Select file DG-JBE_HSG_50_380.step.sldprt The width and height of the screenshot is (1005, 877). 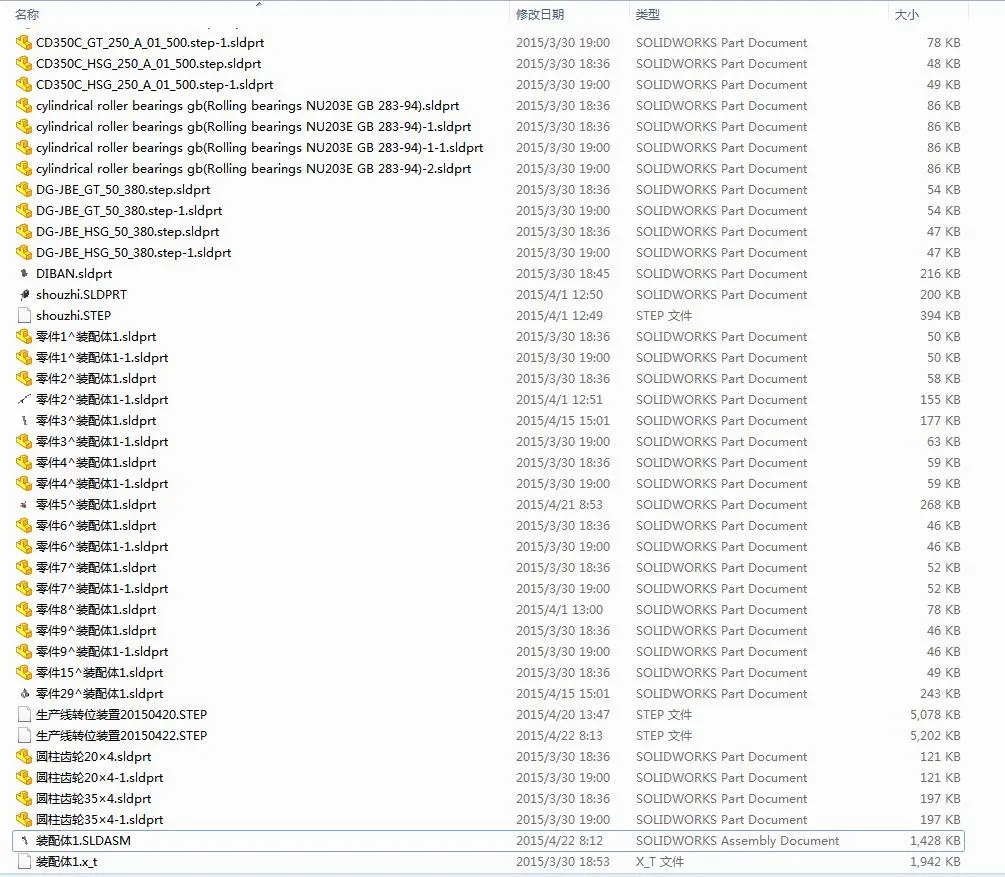tap(128, 231)
